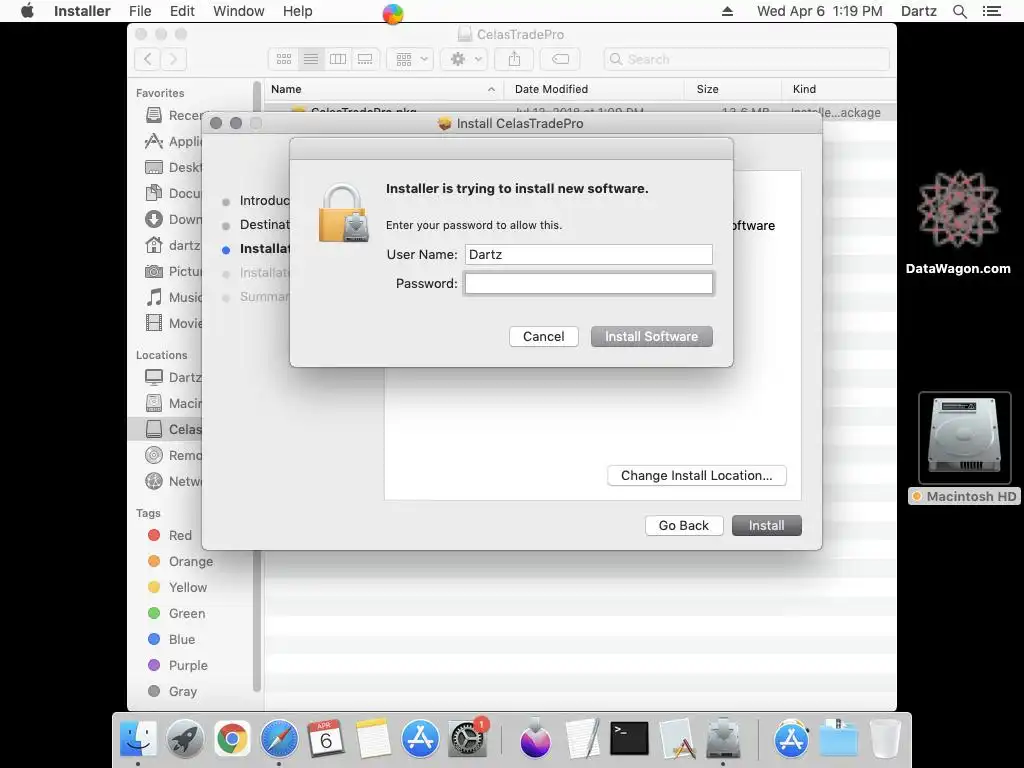Sort by Date Modified column
This screenshot has height=768, width=1024.
pos(594,89)
